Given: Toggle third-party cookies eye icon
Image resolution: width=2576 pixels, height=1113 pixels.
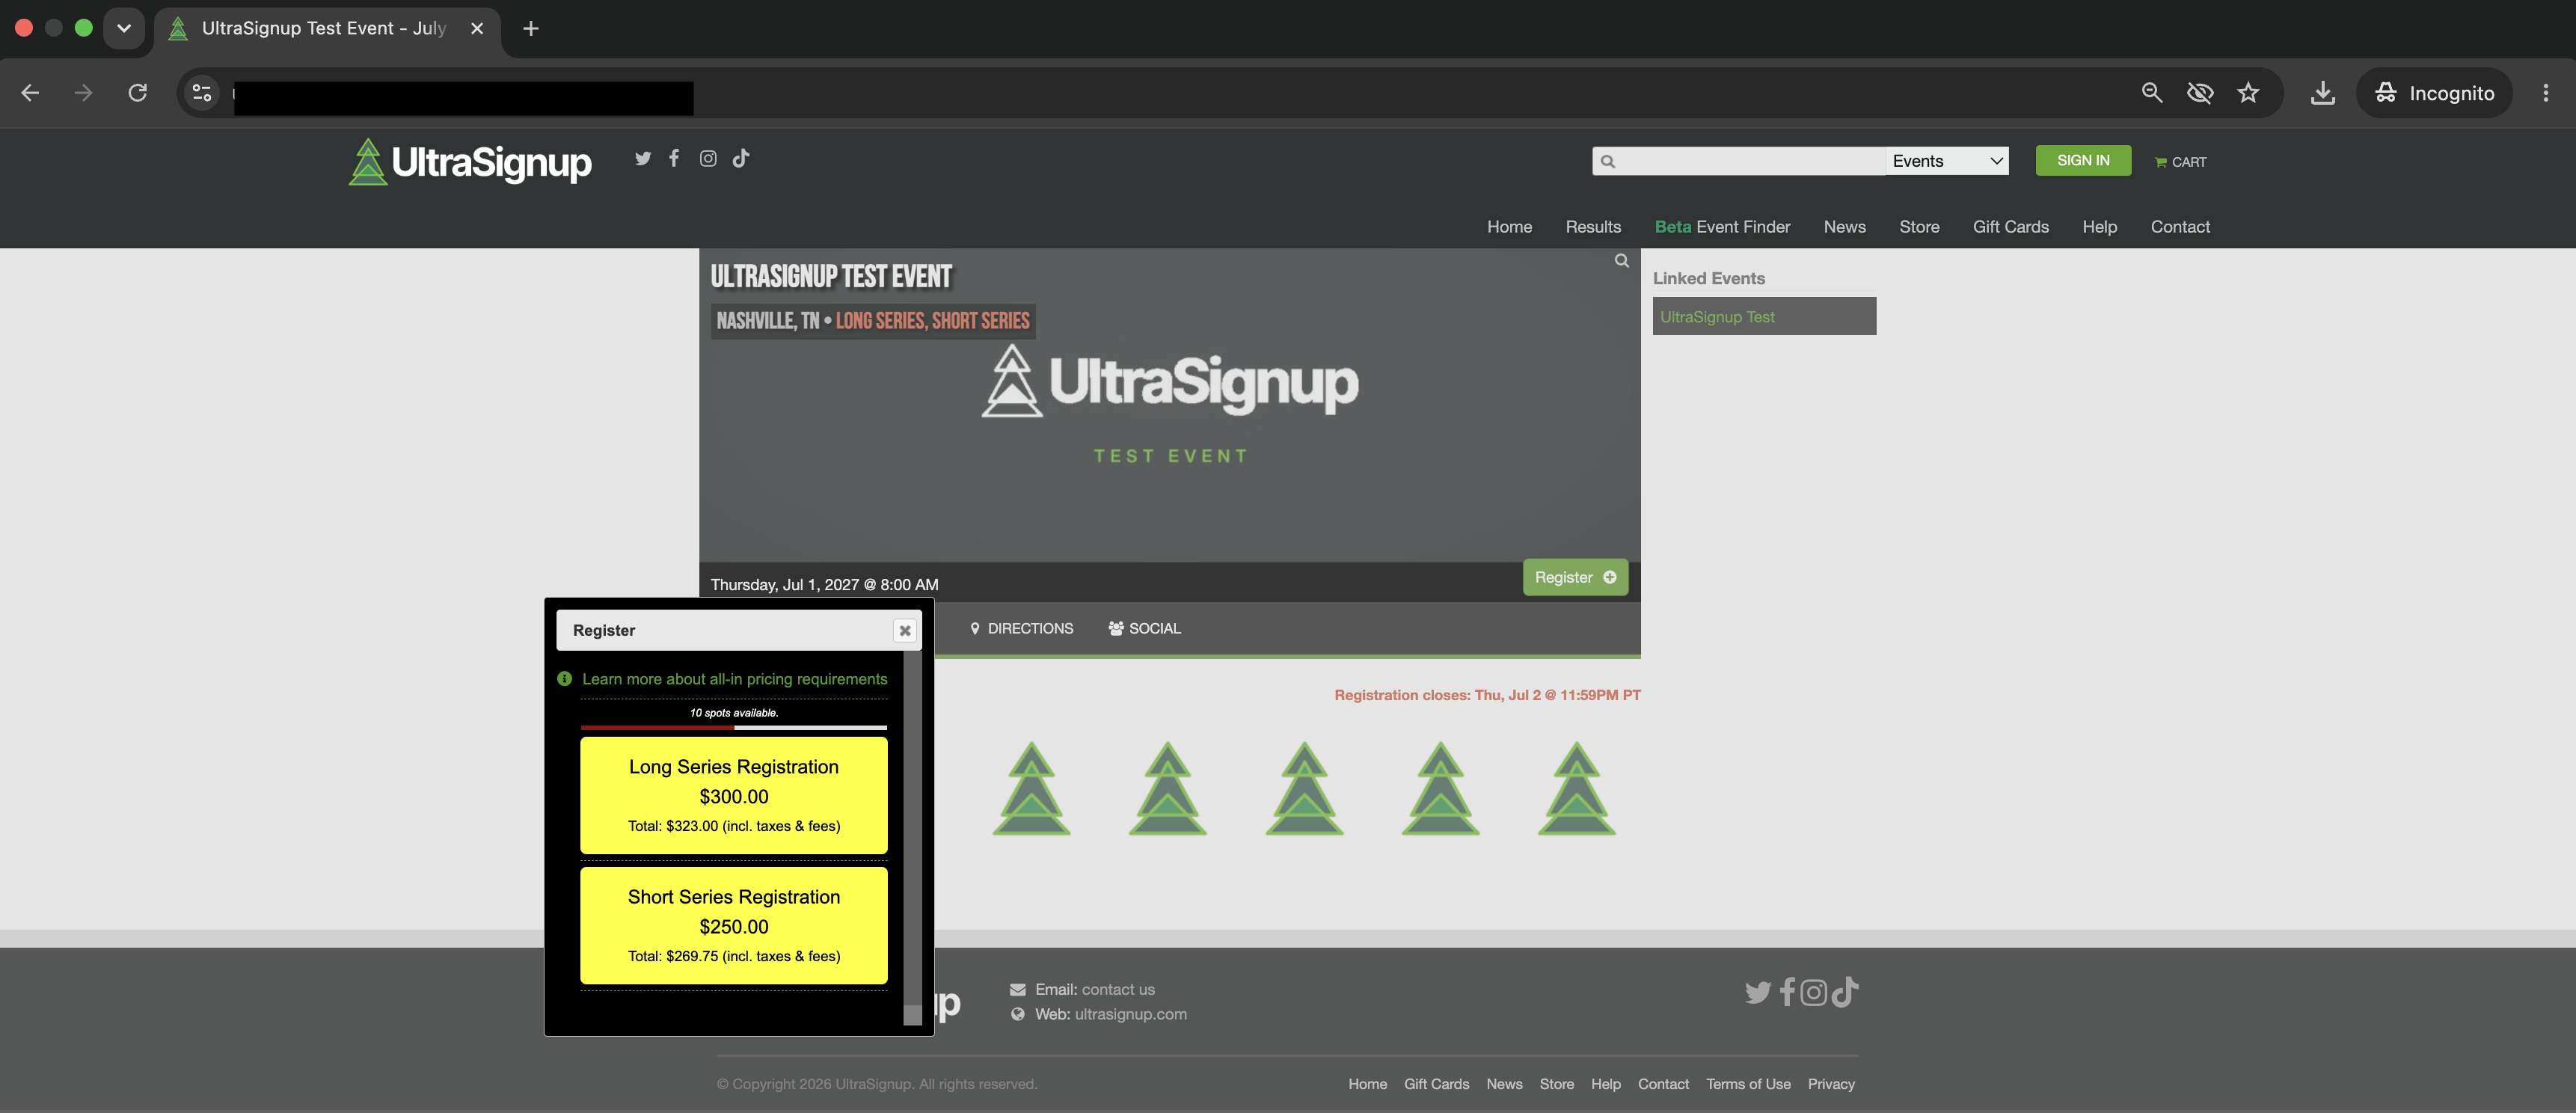Looking at the screenshot, I should 2199,93.
